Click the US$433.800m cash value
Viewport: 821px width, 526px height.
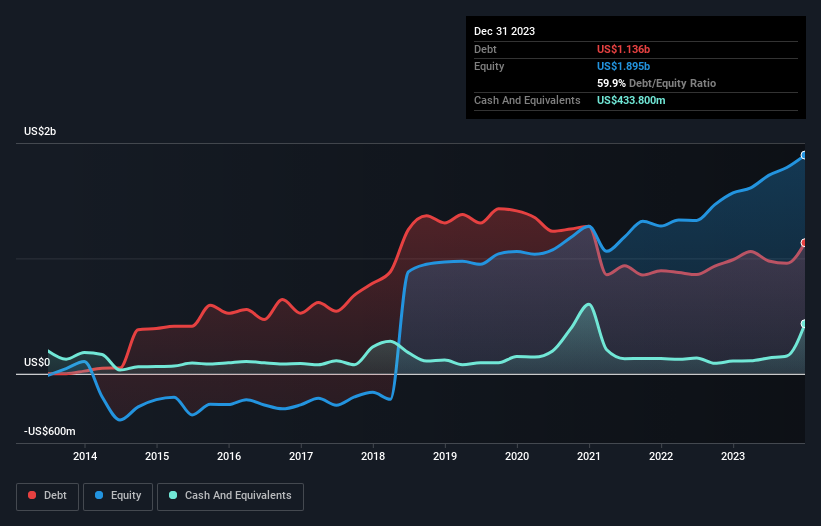click(631, 100)
